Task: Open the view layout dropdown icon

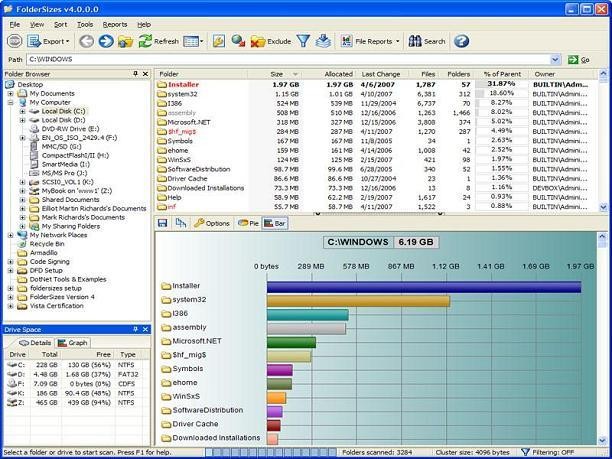Action: 193,41
